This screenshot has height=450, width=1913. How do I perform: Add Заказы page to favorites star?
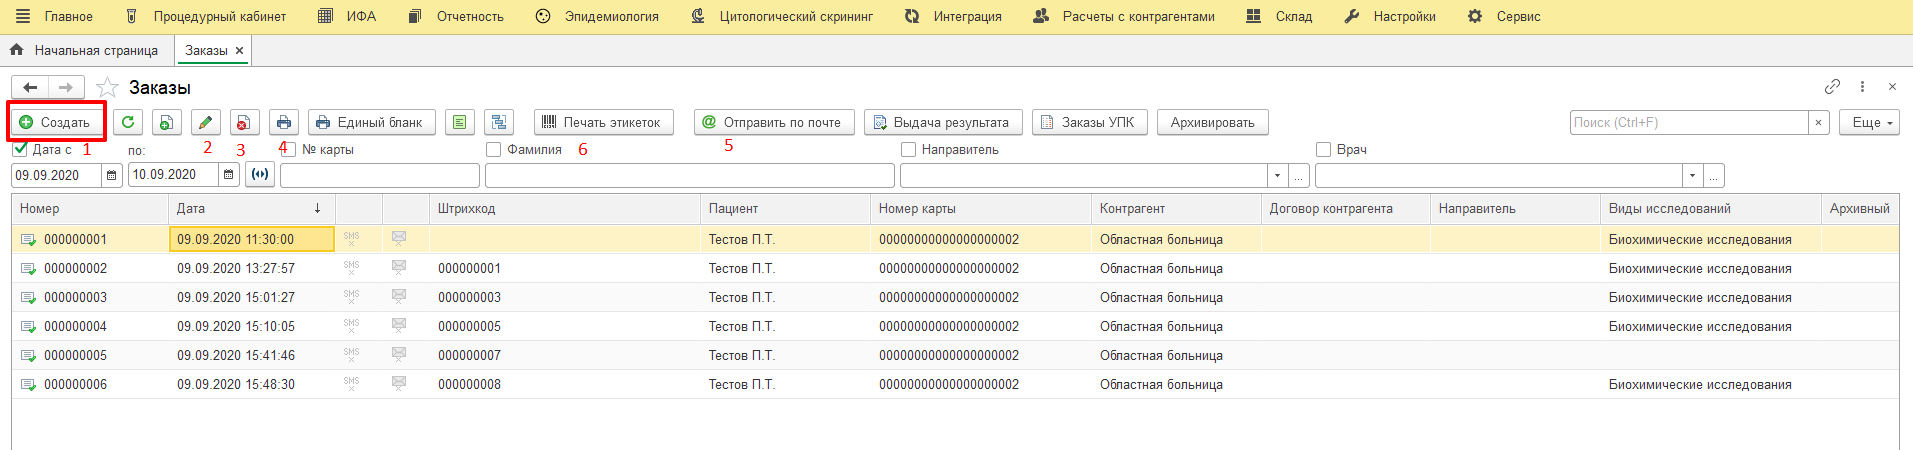(x=108, y=88)
